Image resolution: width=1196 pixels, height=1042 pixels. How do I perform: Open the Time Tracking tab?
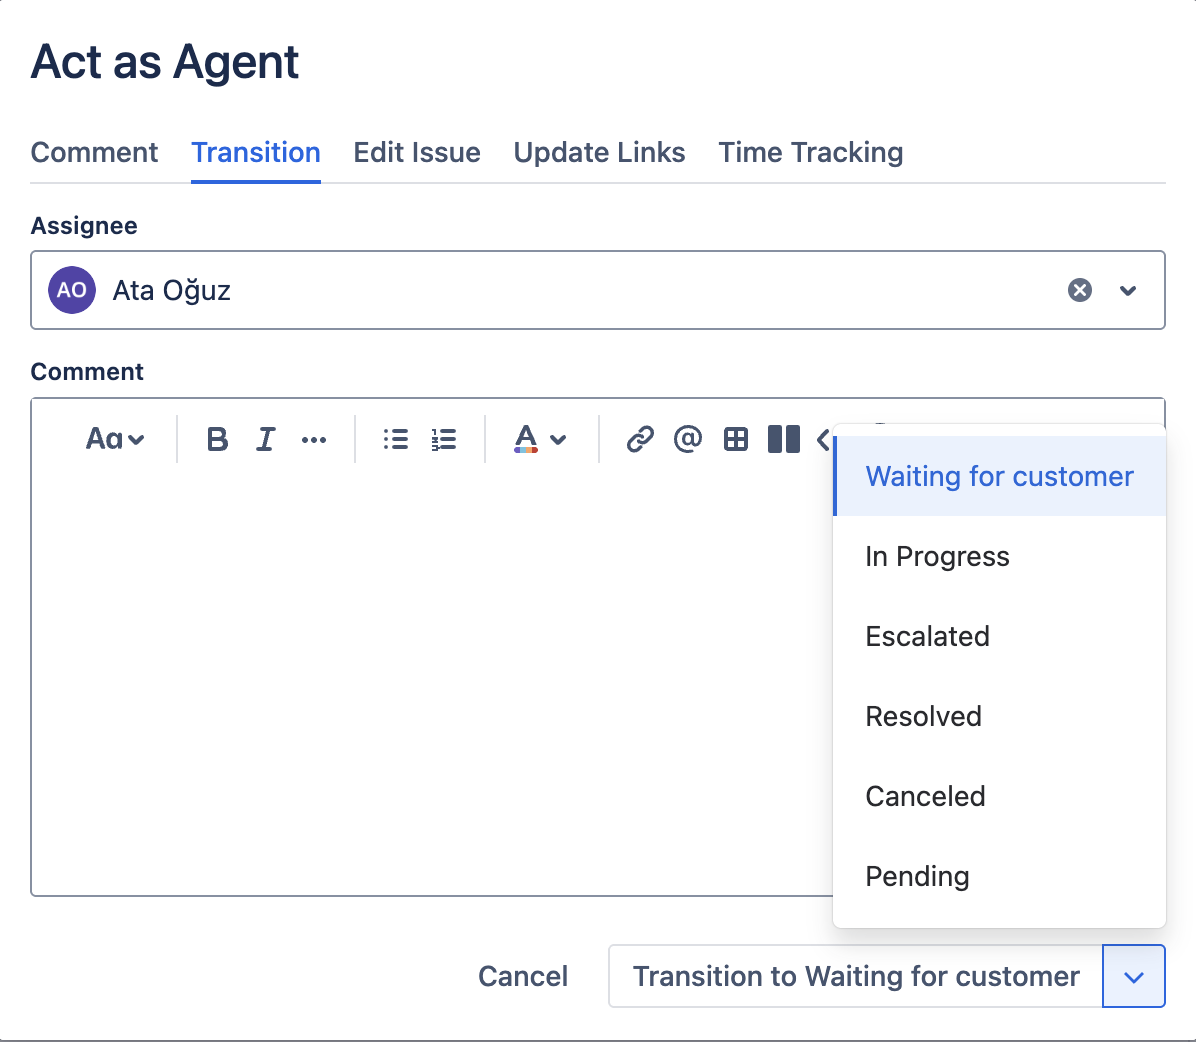[x=811, y=153]
